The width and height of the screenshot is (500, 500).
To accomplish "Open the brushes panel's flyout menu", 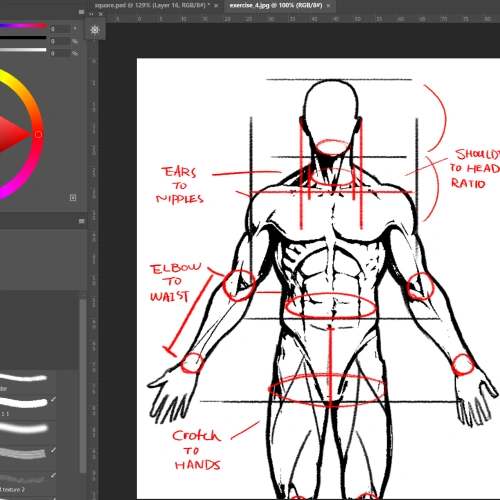I will (x=82, y=221).
